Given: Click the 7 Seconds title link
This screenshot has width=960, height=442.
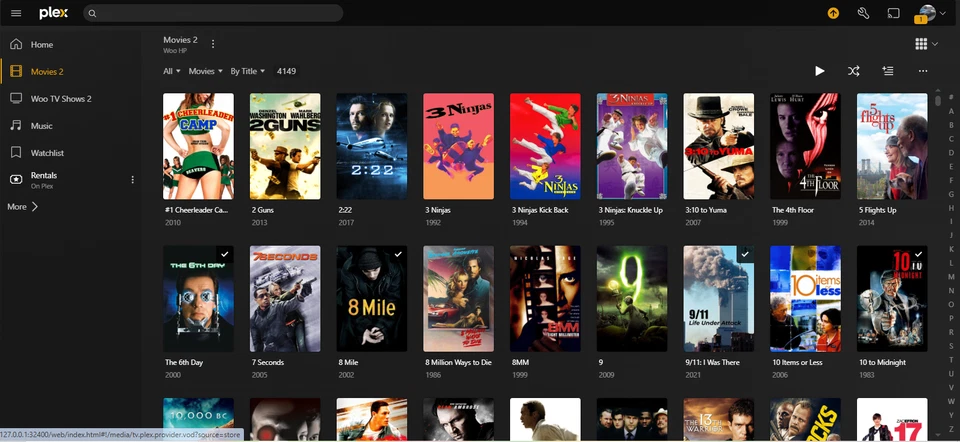Looking at the screenshot, I should click(x=268, y=362).
